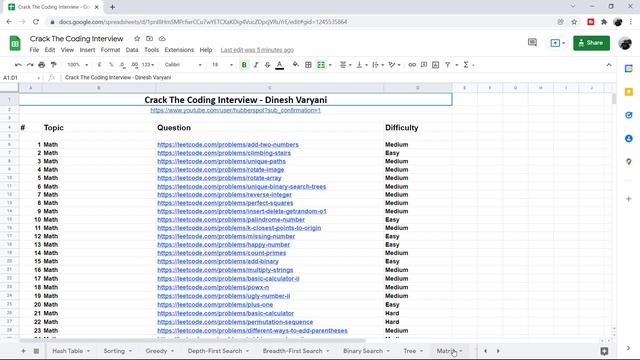Viewport: 640px width, 360px height.
Task: Expand merge cells options arrow
Action: pyautogui.click(x=330, y=65)
